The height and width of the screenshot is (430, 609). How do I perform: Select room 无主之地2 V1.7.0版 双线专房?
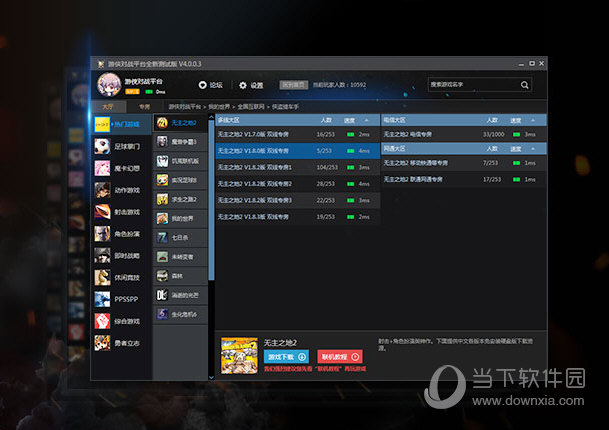tap(298, 134)
